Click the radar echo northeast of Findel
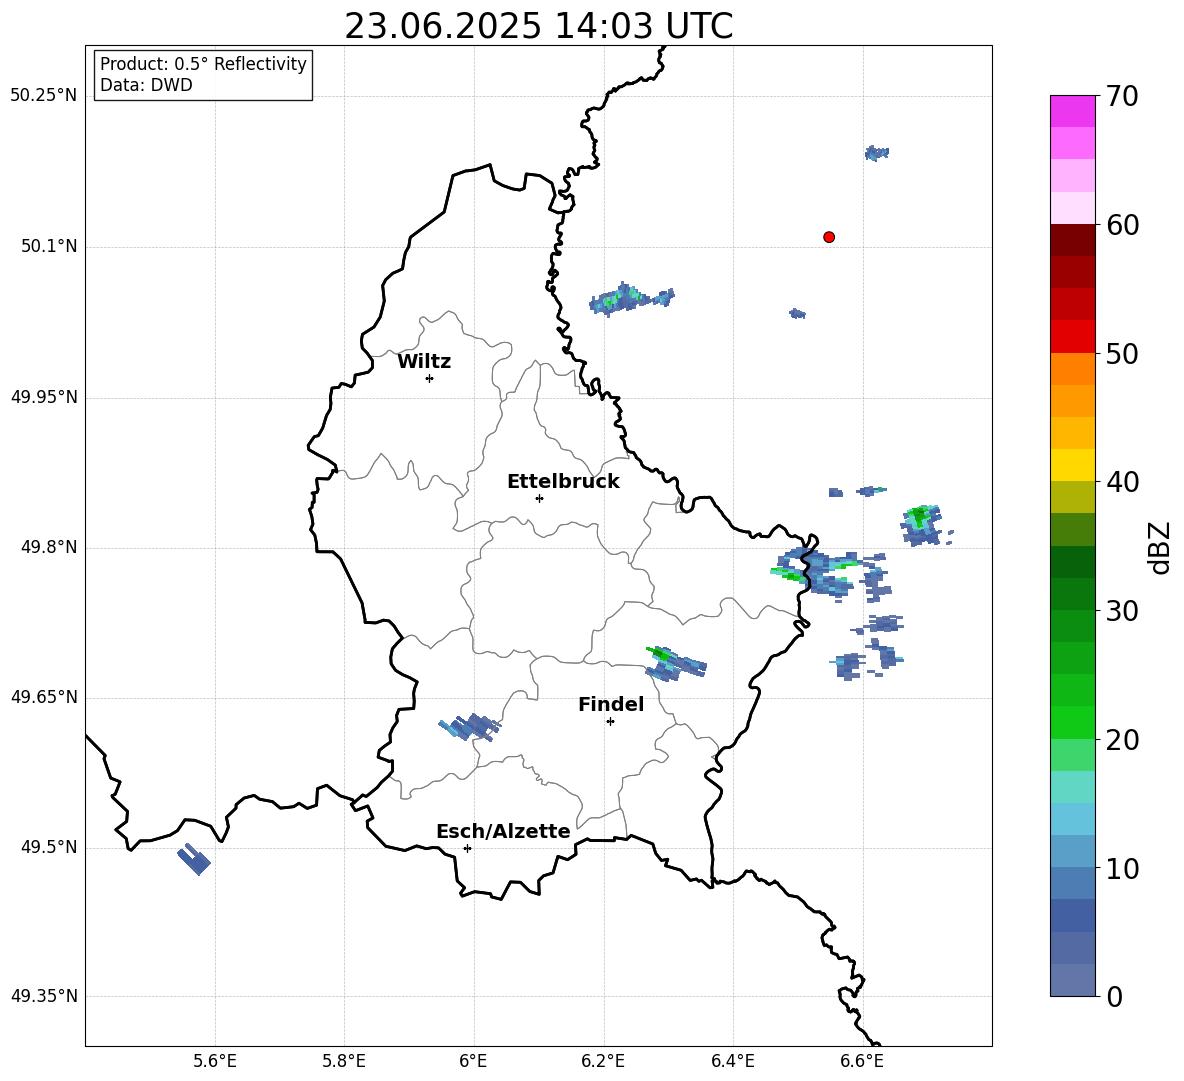1184x1081 pixels. 676,664
